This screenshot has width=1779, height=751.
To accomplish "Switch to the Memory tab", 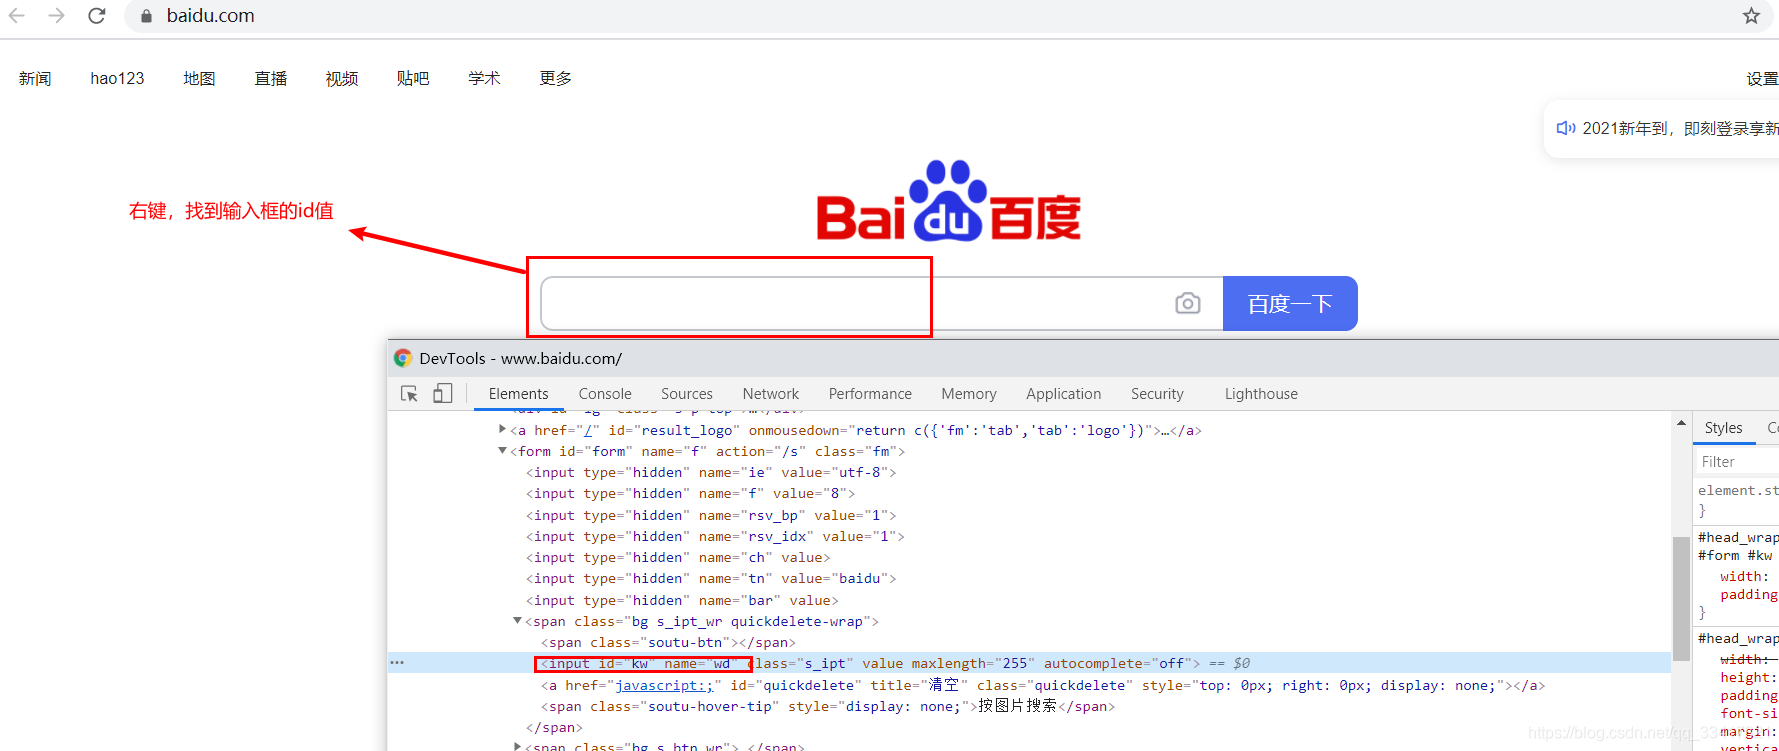I will pyautogui.click(x=969, y=394).
